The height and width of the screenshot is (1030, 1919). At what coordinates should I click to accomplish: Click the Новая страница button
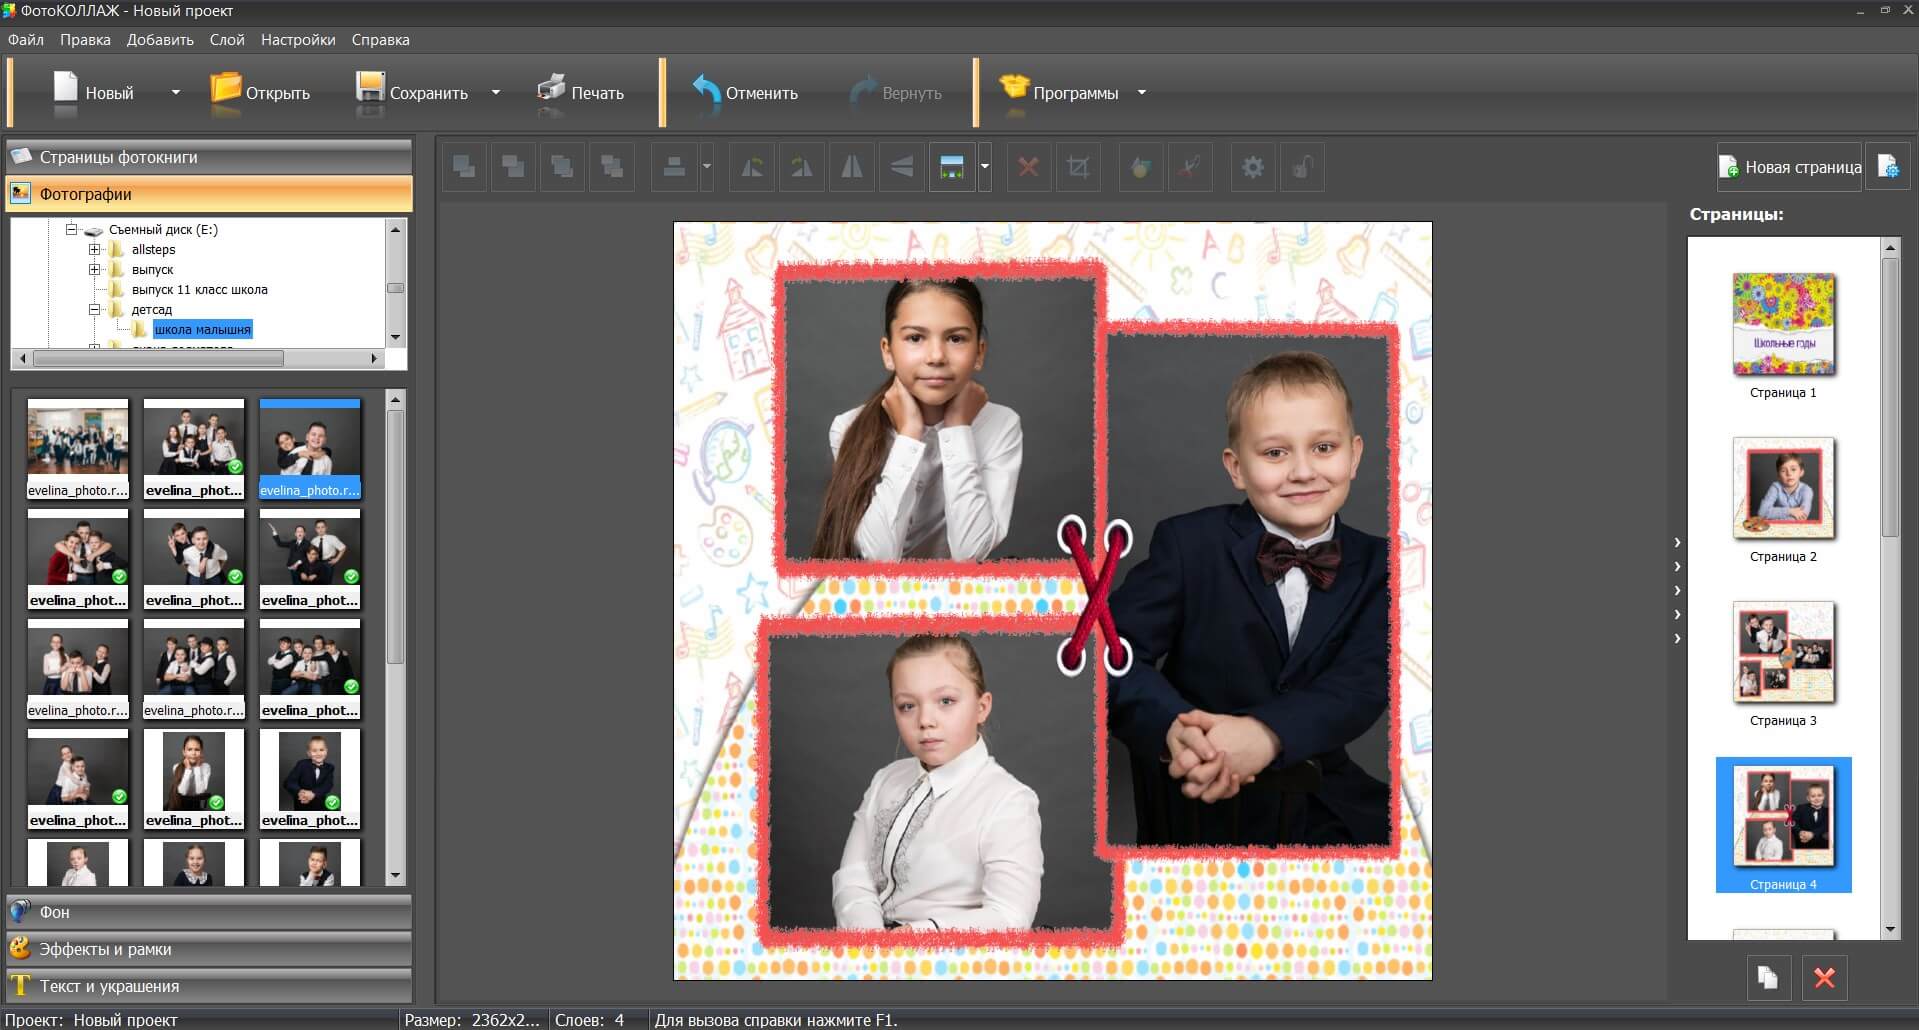click(1790, 167)
